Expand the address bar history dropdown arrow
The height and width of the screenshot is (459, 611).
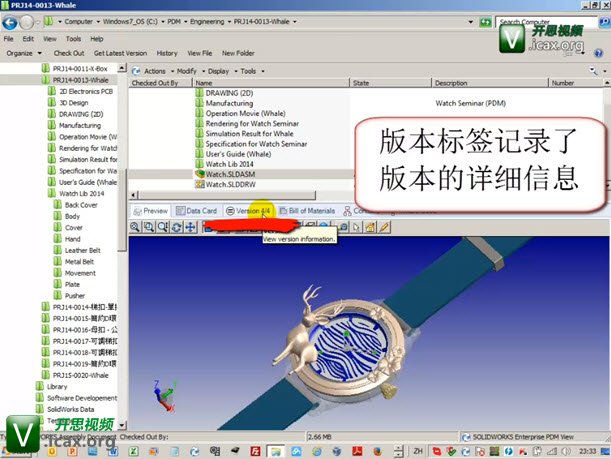(x=471, y=22)
